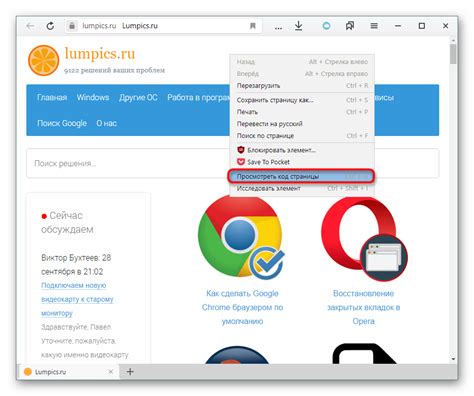Click the Сейчас обсуждаем heading
Screen dimensions: 474x396
[67, 223]
